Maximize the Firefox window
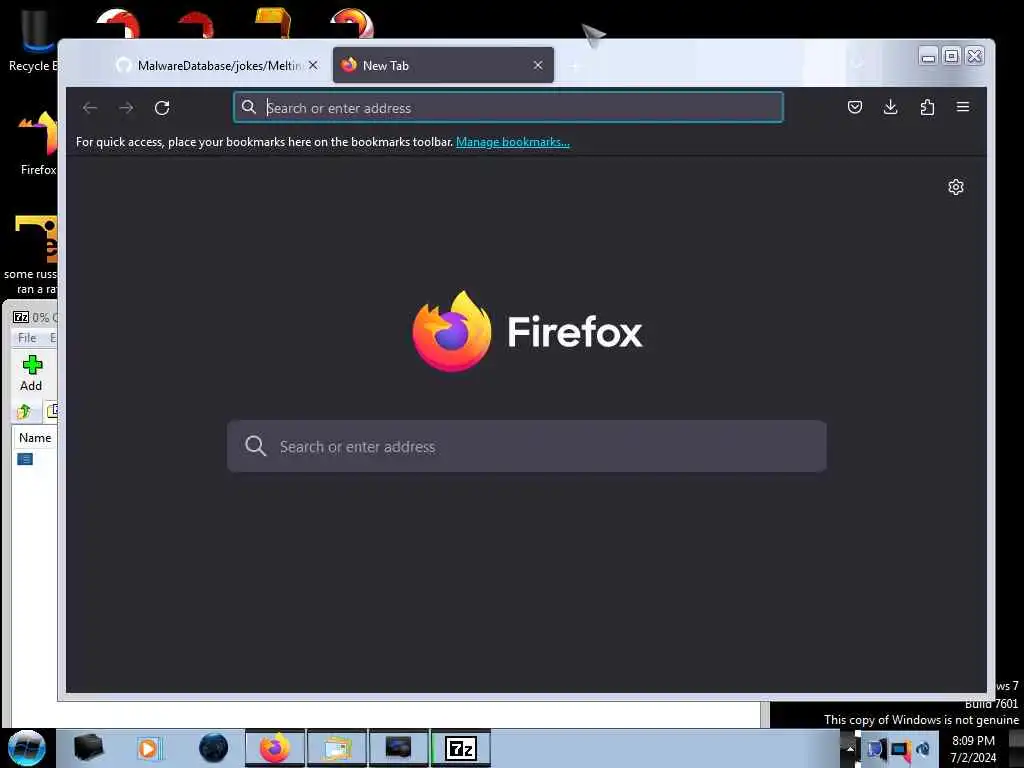 coord(952,57)
